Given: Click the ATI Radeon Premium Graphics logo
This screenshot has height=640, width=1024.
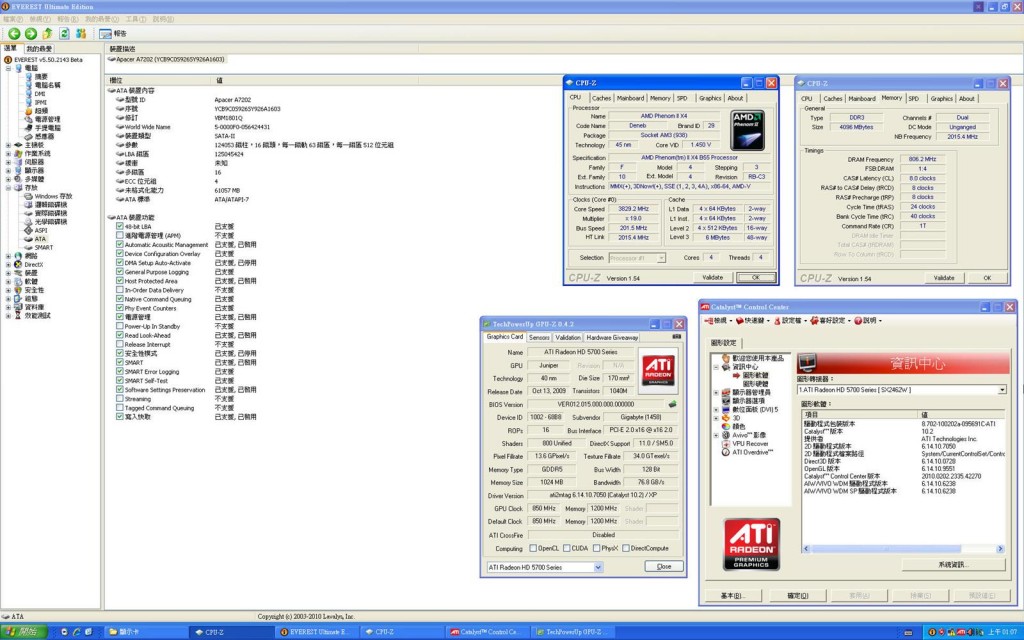Looking at the screenshot, I should click(x=751, y=544).
